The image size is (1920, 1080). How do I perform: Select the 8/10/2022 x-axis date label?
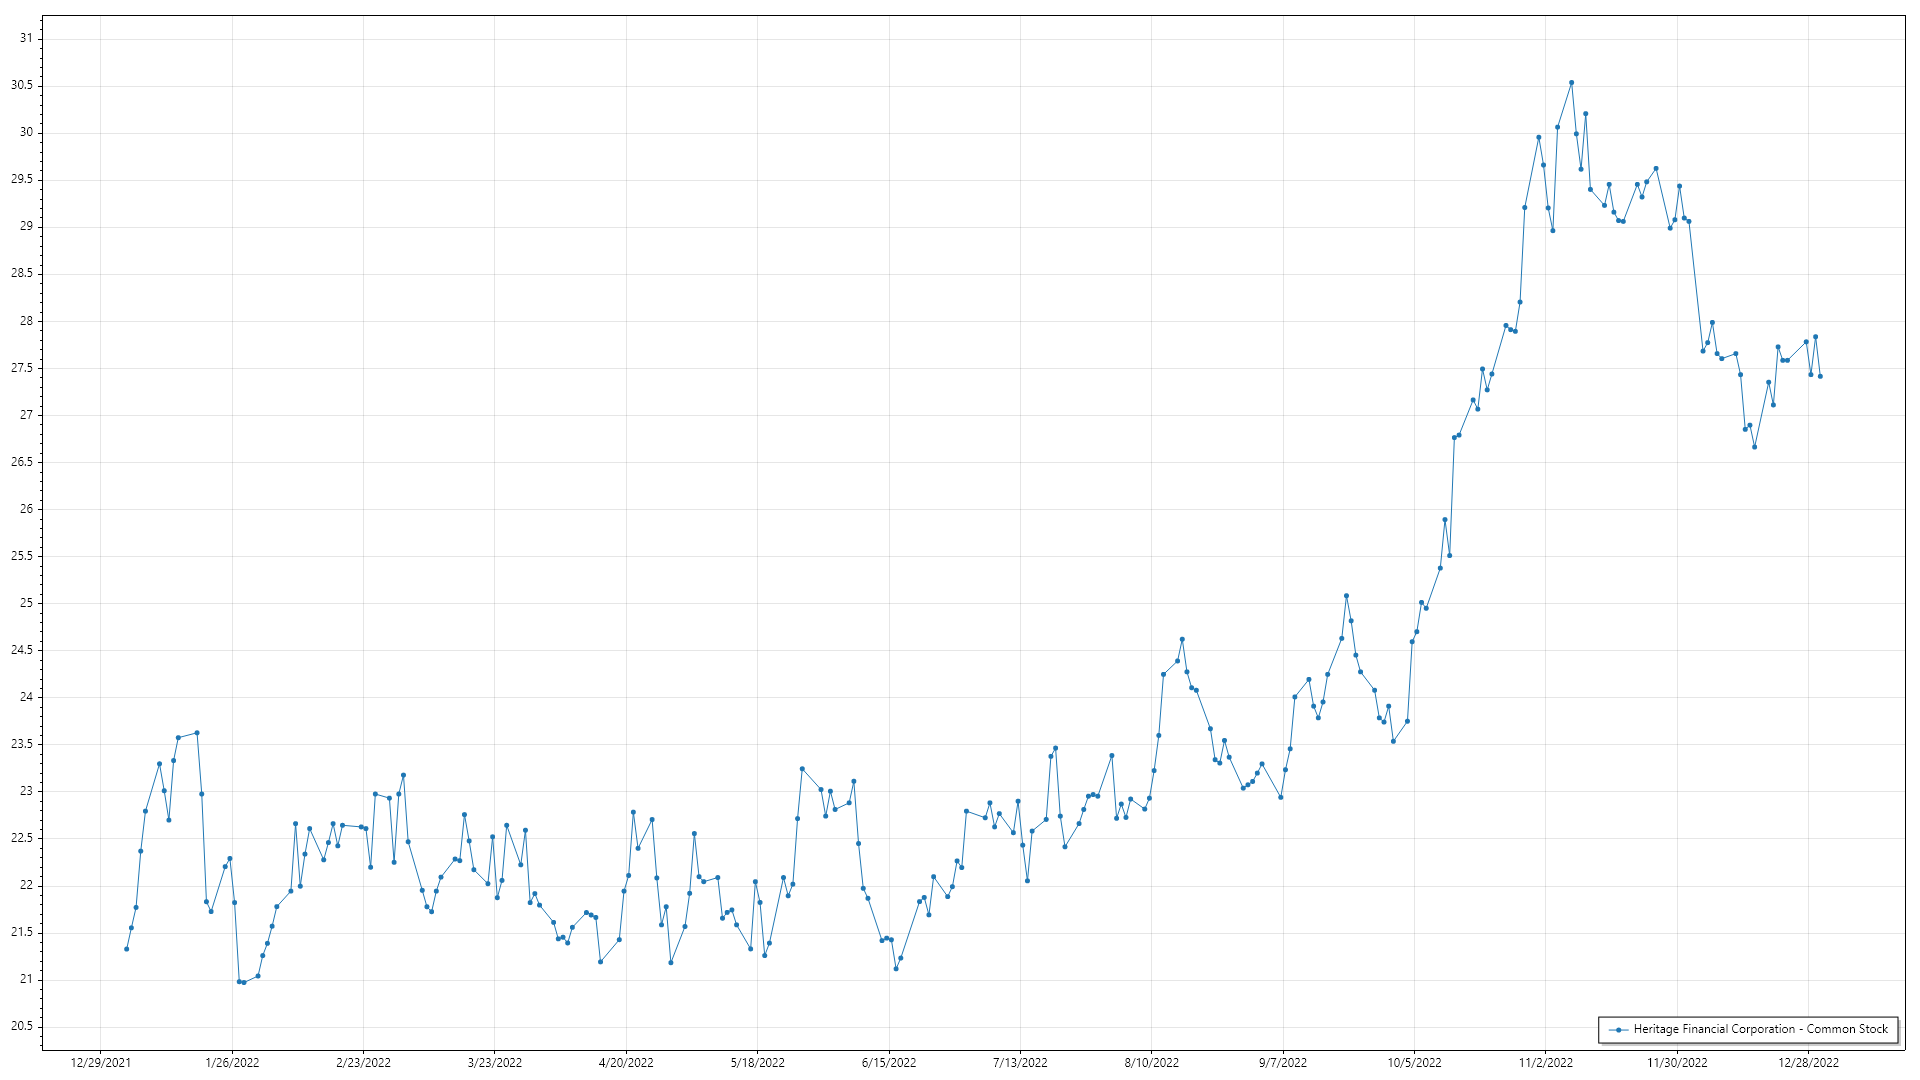click(1151, 1062)
